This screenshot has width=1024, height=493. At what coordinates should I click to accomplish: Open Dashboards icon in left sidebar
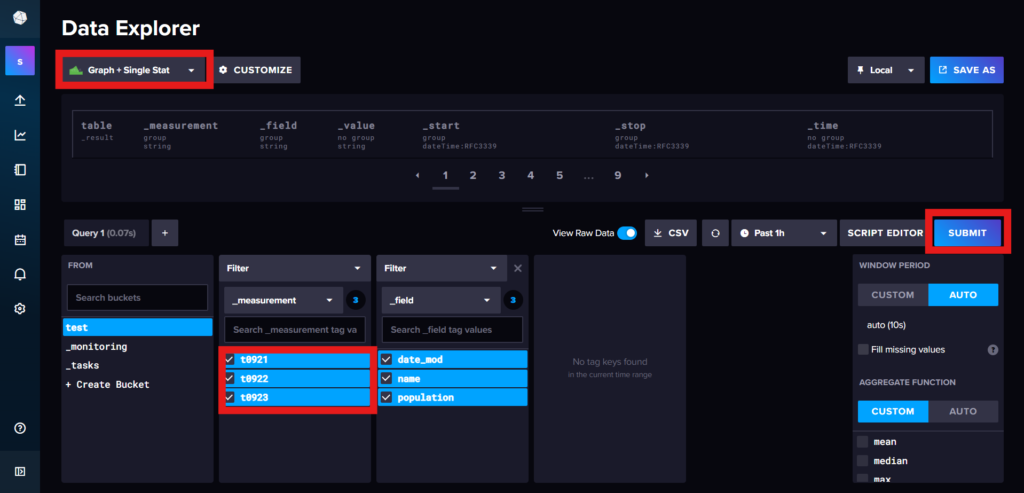click(x=20, y=205)
